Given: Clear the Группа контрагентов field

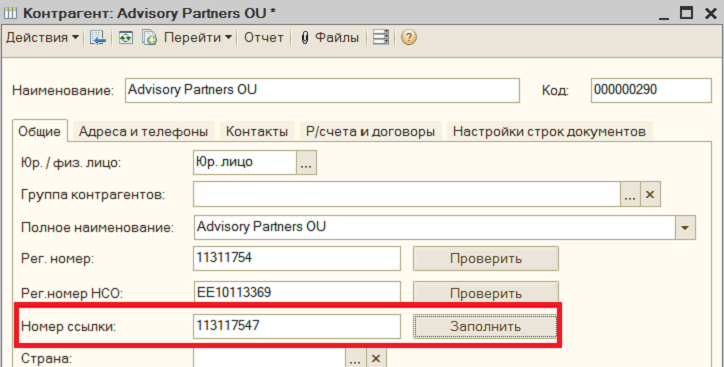Looking at the screenshot, I should pyautogui.click(x=650, y=194).
